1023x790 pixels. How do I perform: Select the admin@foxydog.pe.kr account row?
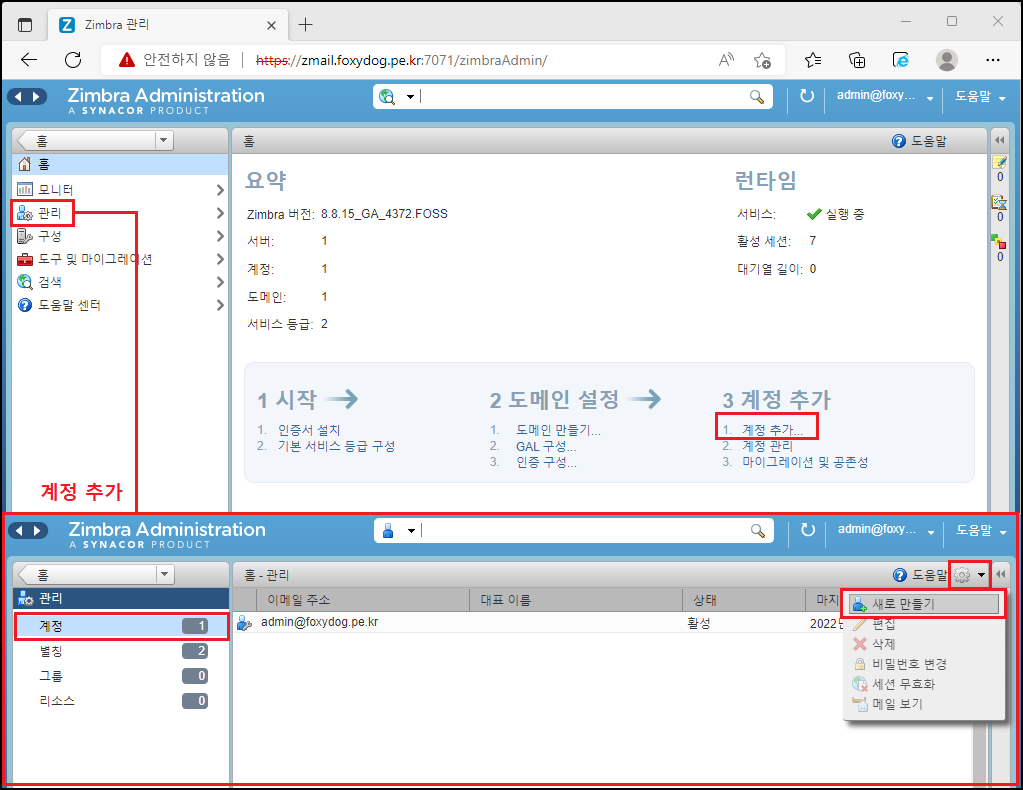pos(538,622)
